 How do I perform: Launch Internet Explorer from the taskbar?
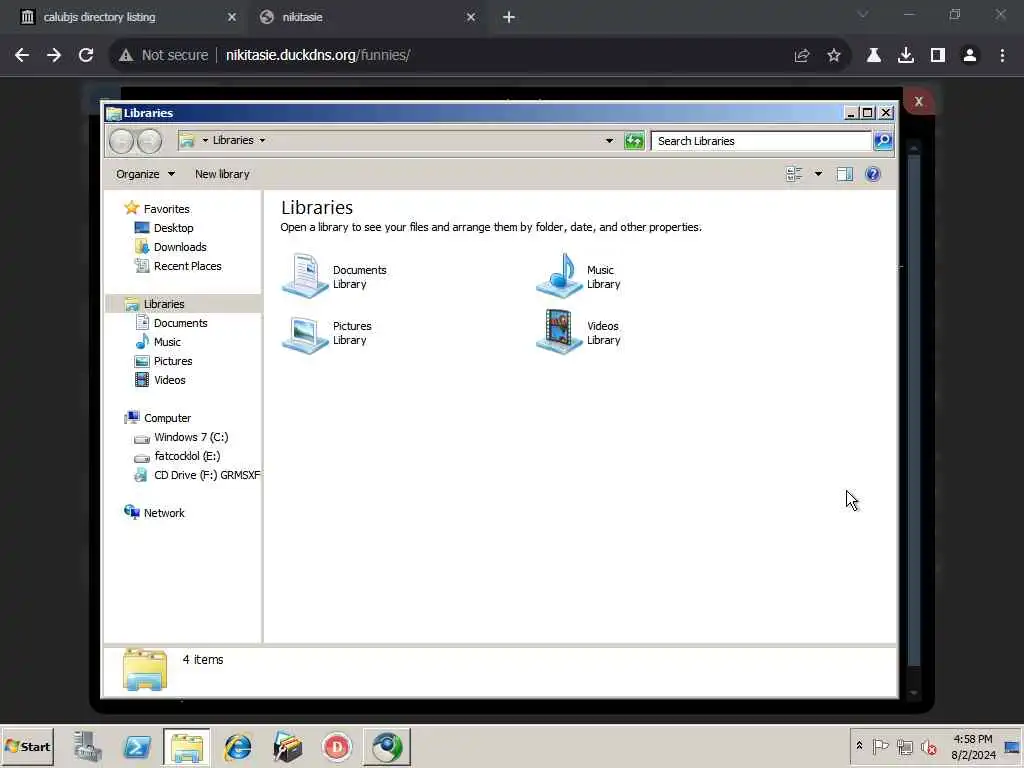tap(238, 746)
